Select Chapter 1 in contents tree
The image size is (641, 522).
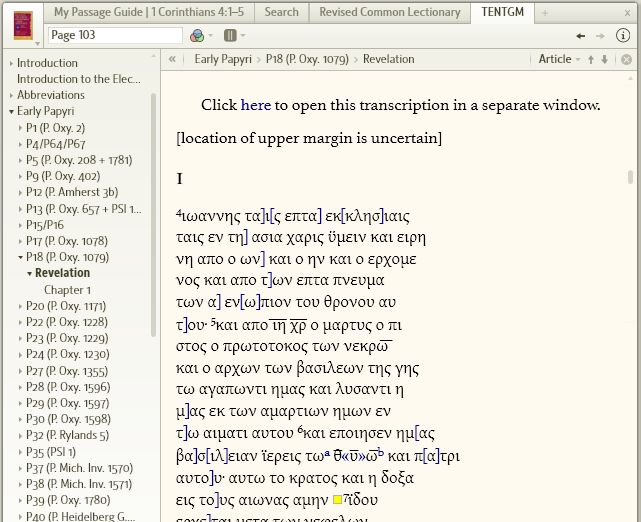coord(67,290)
